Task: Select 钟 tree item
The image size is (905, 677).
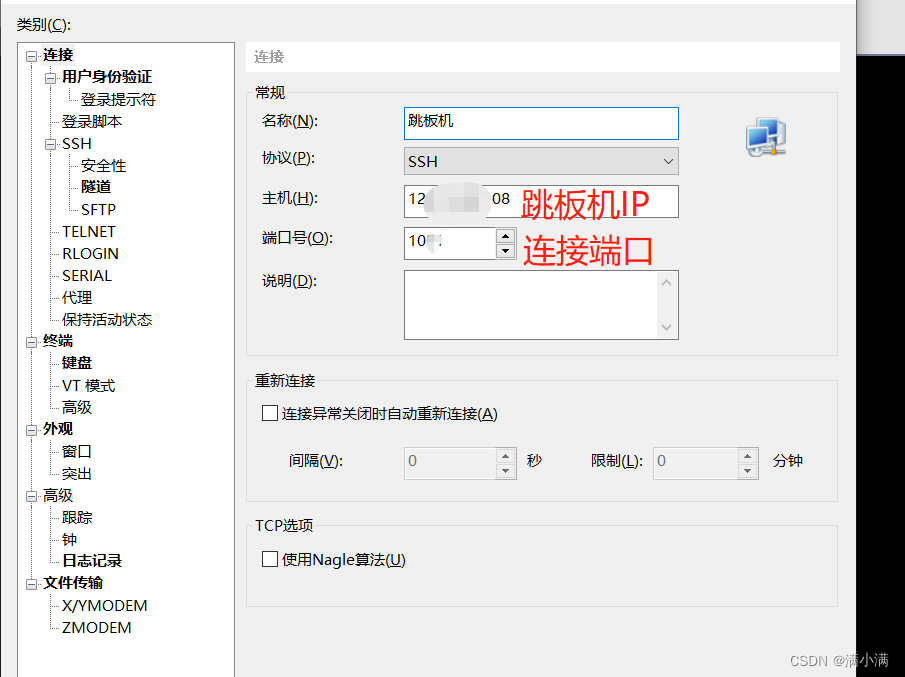Action: (x=69, y=539)
